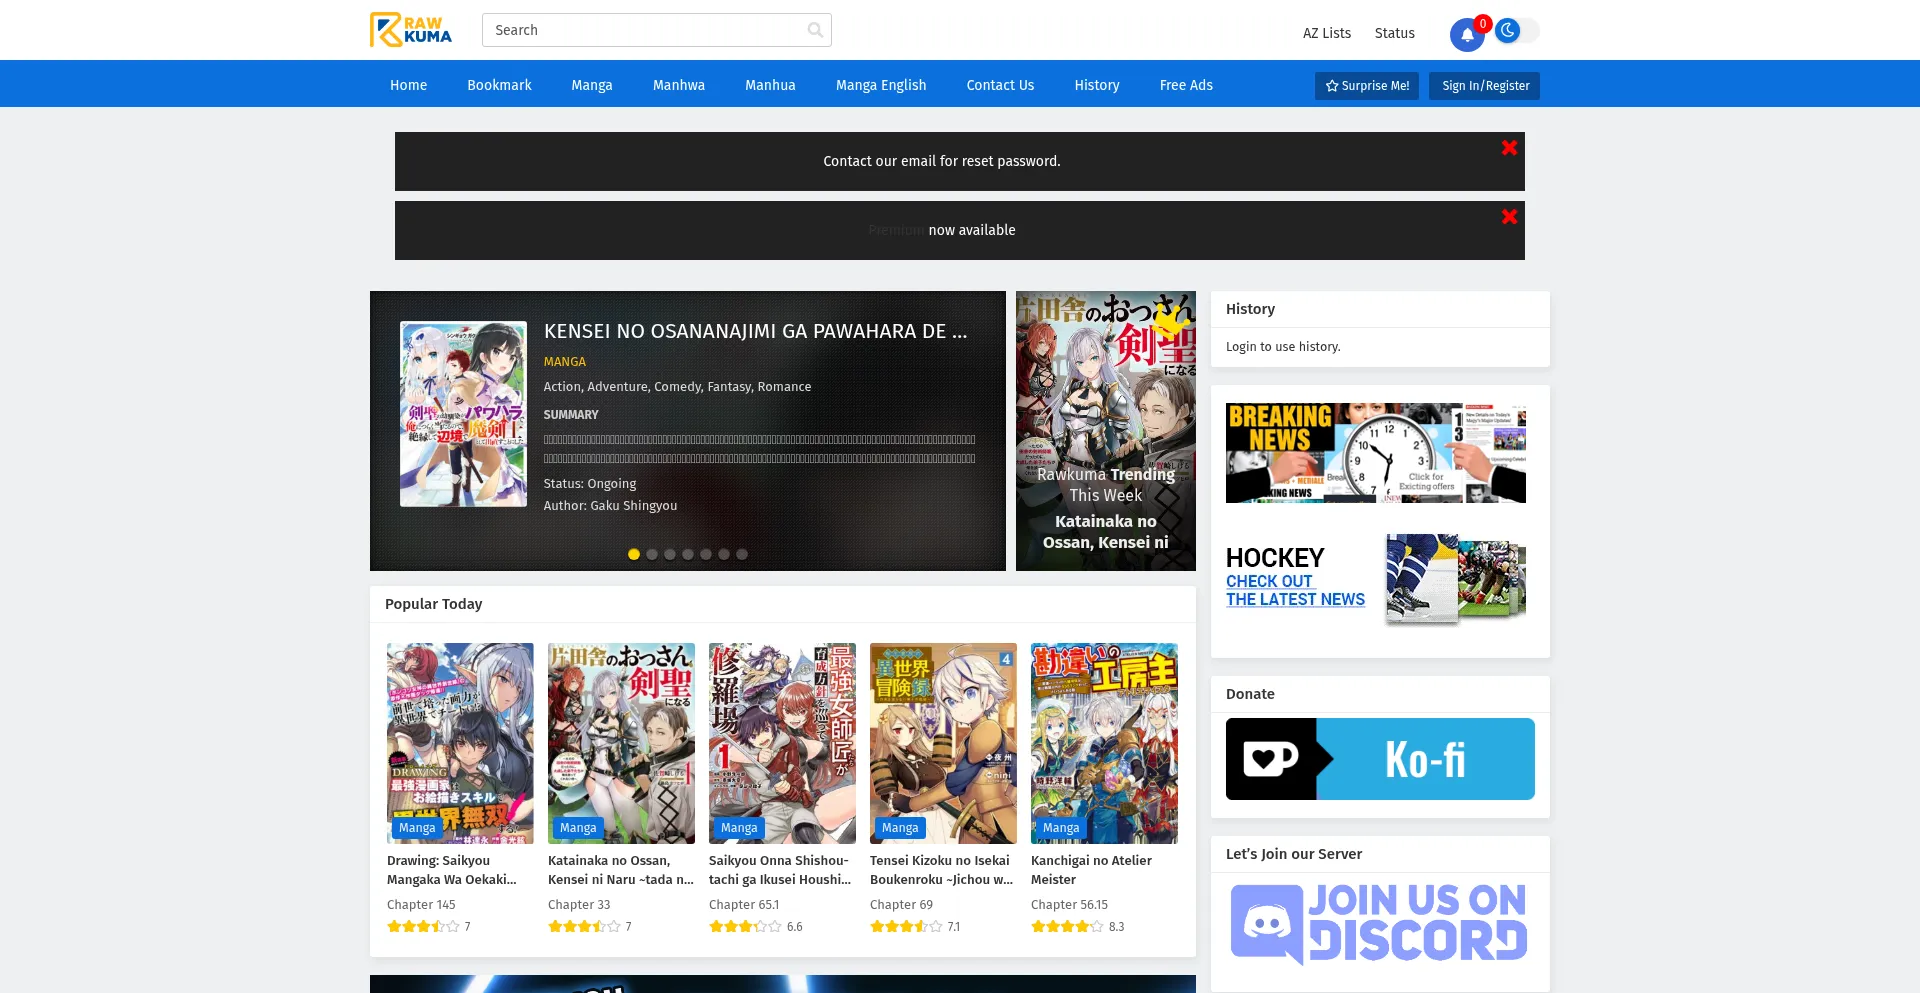Image resolution: width=1920 pixels, height=993 pixels.
Task: Click the Sign In/Register button
Action: pyautogui.click(x=1484, y=86)
